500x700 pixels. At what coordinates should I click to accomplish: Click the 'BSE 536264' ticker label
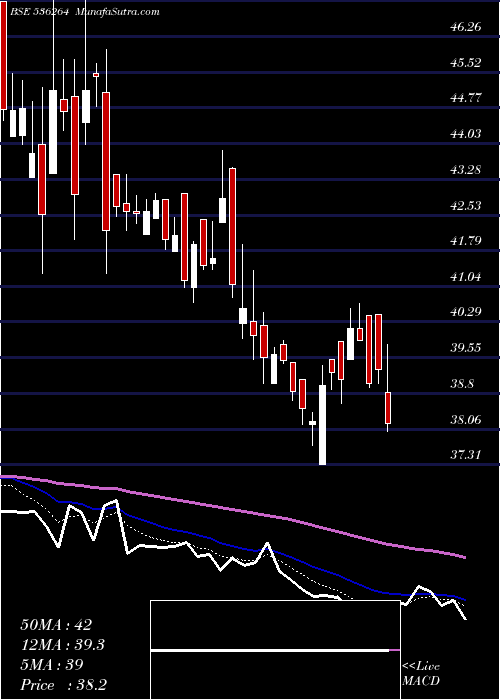(40, 12)
